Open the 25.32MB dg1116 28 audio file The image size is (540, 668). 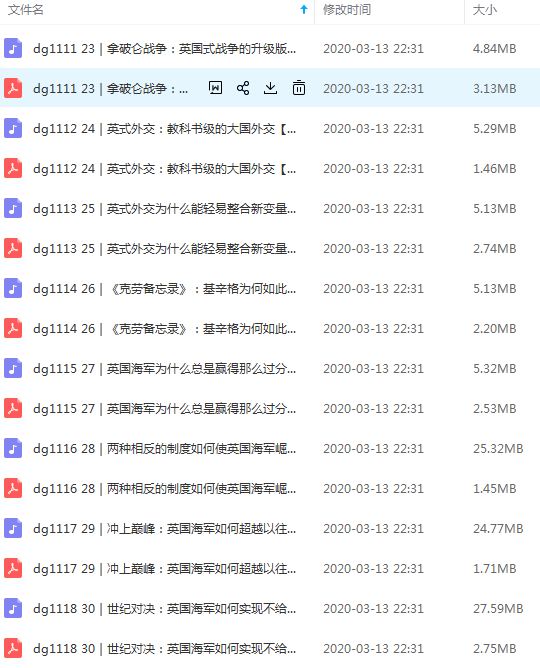[164, 449]
